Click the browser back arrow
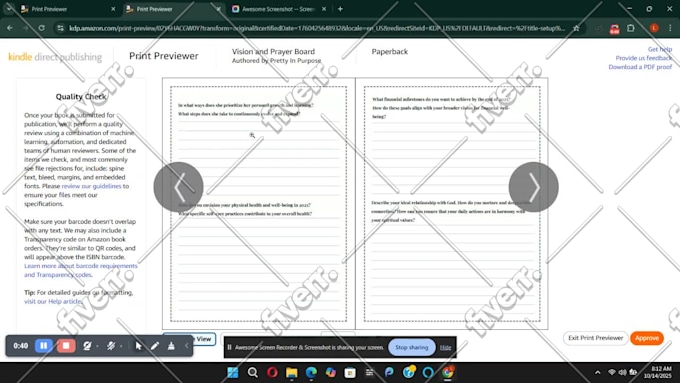Image resolution: width=680 pixels, height=383 pixels. point(10,28)
